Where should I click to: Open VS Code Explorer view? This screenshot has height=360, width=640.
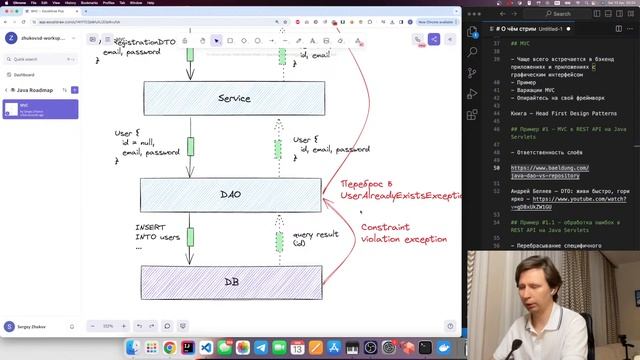tap(472, 32)
